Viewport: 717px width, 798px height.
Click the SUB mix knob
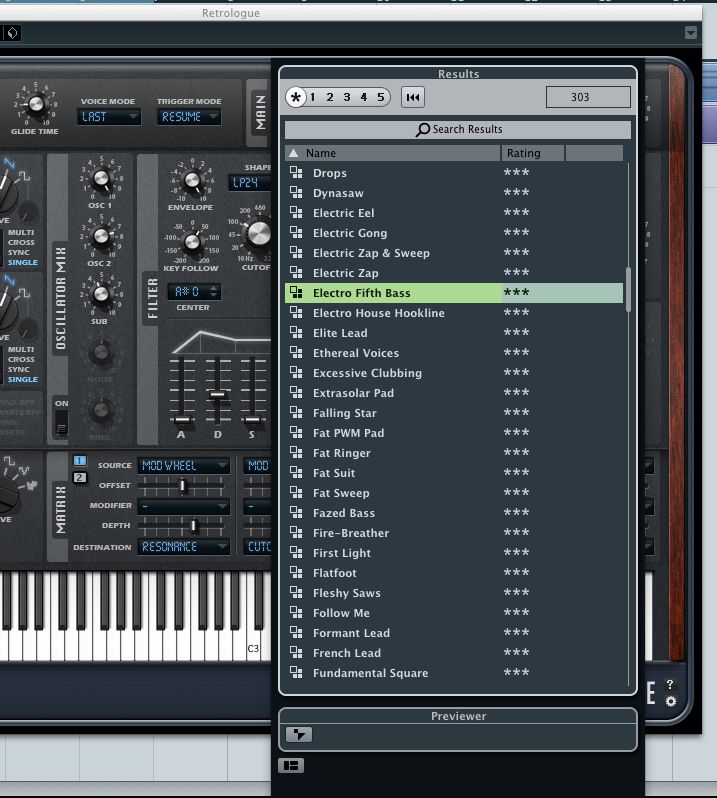point(101,294)
